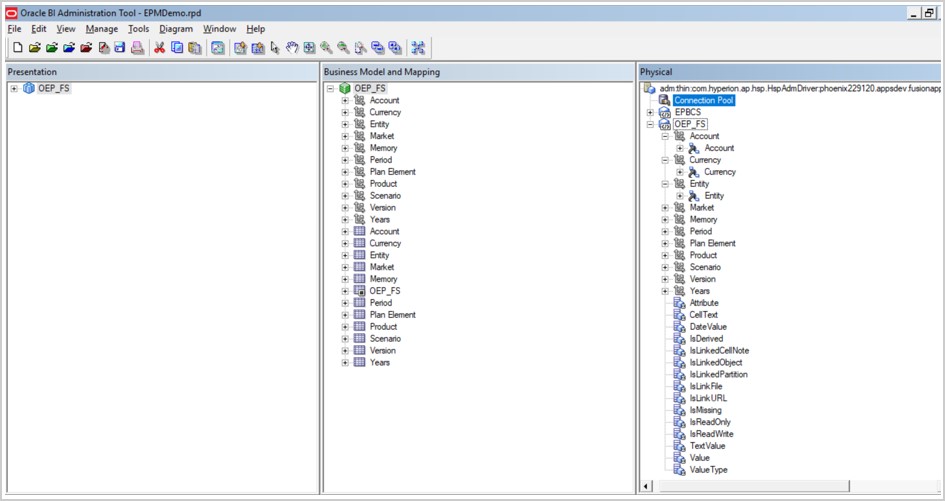Select Plan Element hierarchy in Business Model
Viewport: 945px width, 501px height.
click(392, 172)
